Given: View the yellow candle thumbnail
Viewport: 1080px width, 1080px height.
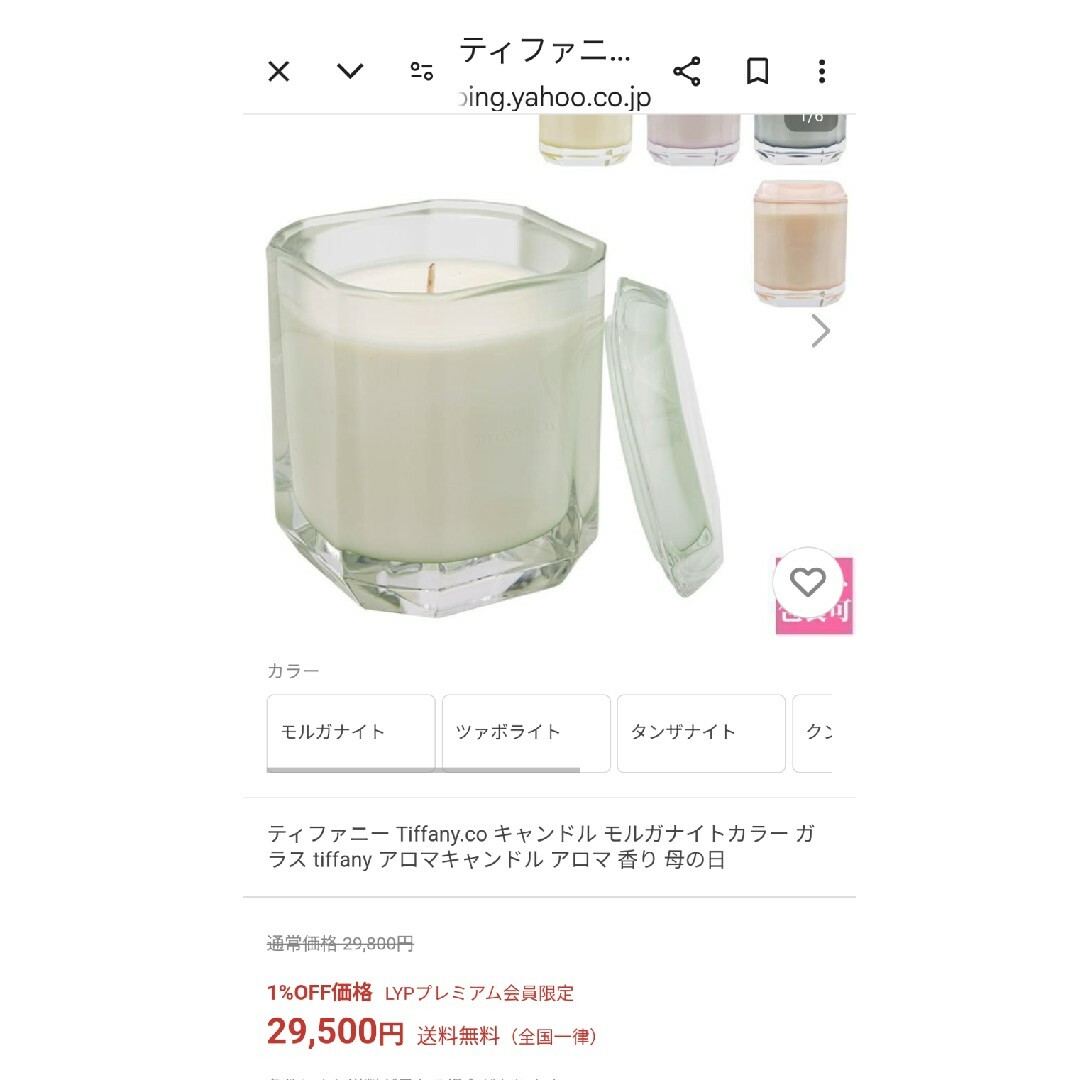Looking at the screenshot, I should click(585, 140).
